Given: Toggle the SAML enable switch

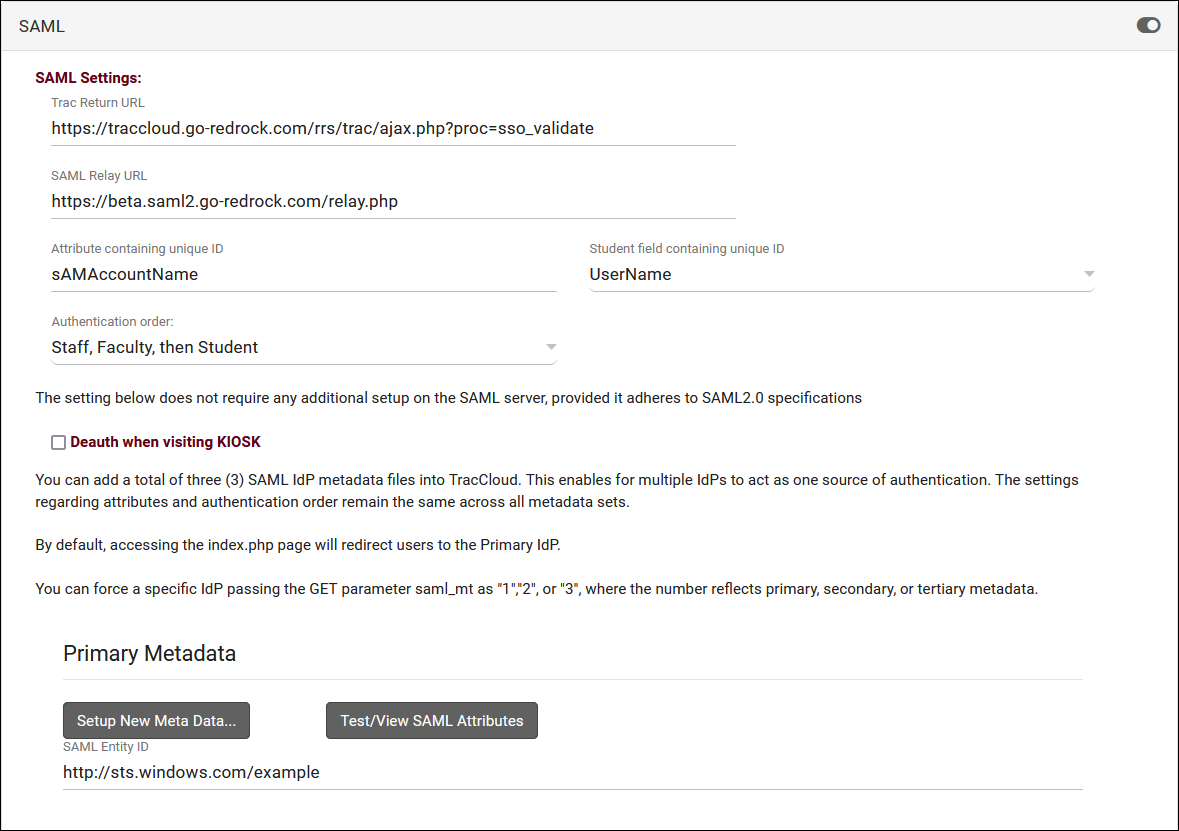Looking at the screenshot, I should pyautogui.click(x=1148, y=26).
